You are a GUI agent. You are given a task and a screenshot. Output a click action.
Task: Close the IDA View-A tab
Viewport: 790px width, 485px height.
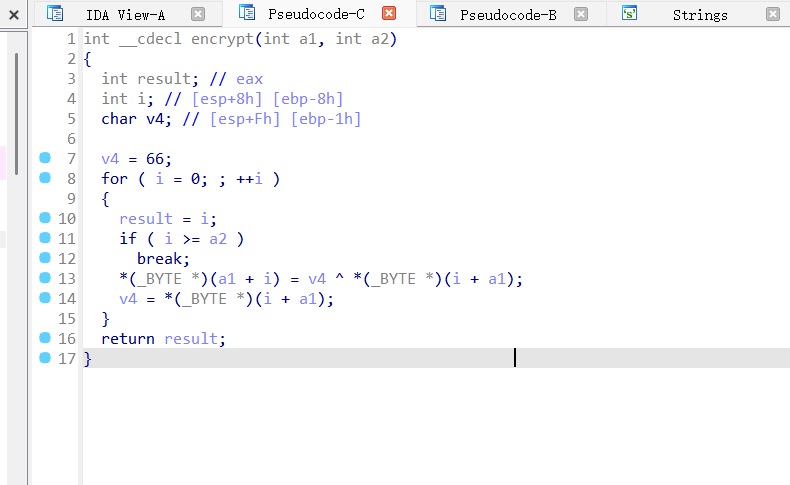click(198, 14)
